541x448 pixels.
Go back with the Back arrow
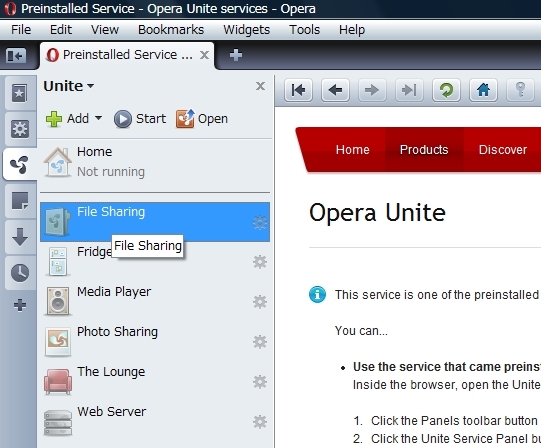click(335, 90)
